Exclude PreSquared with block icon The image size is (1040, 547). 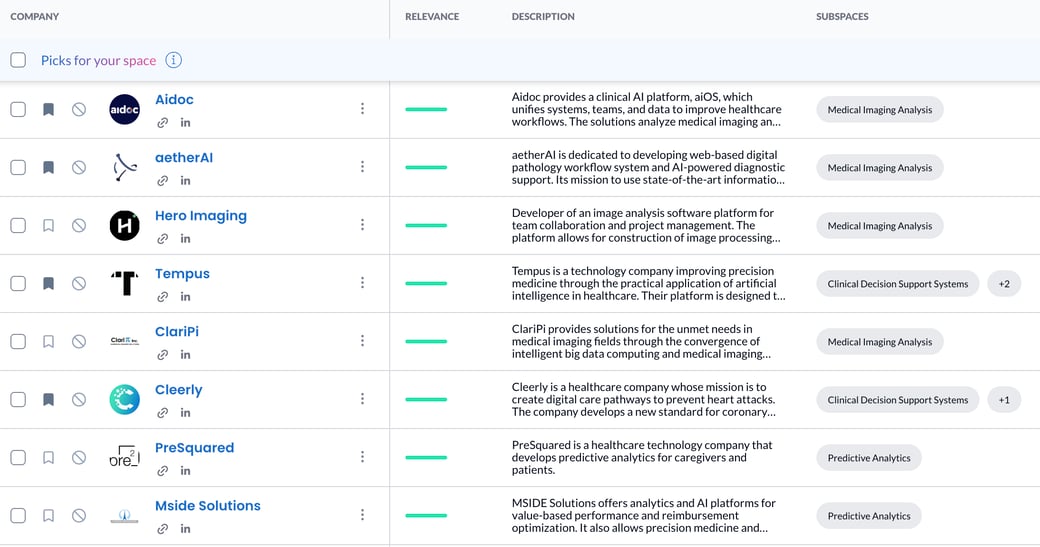pos(79,457)
